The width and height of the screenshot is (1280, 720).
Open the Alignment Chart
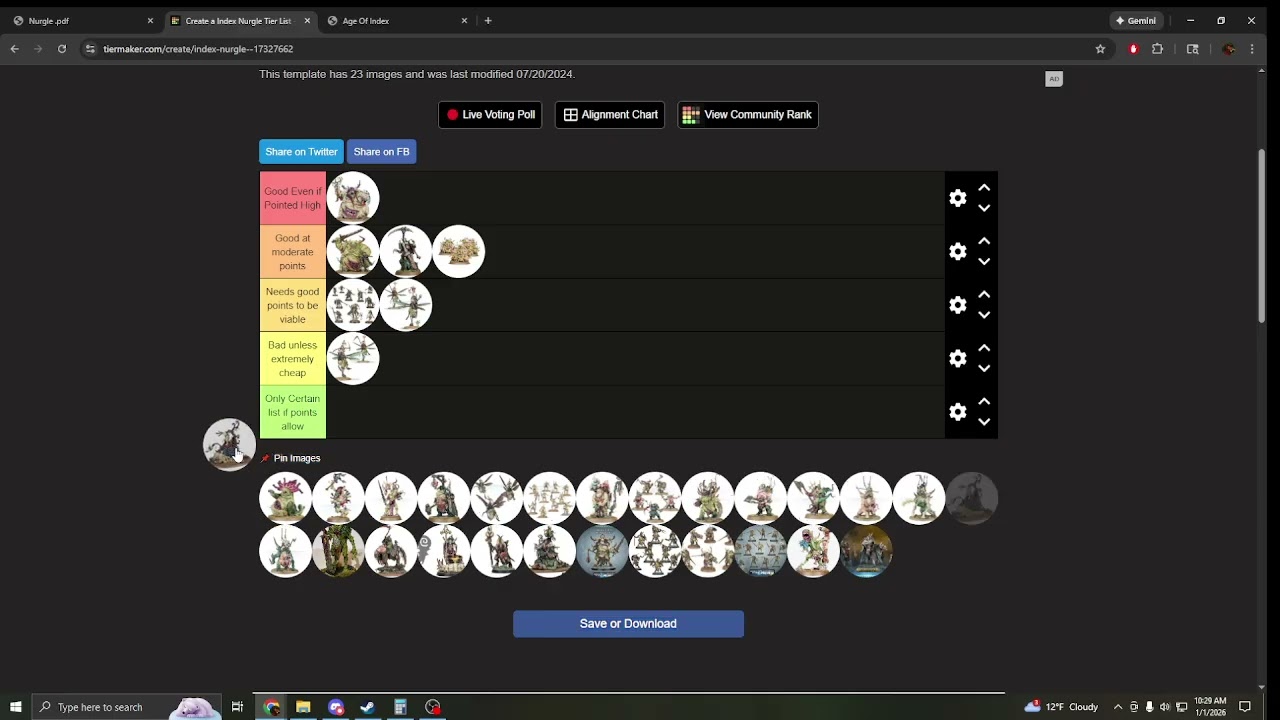pos(610,115)
